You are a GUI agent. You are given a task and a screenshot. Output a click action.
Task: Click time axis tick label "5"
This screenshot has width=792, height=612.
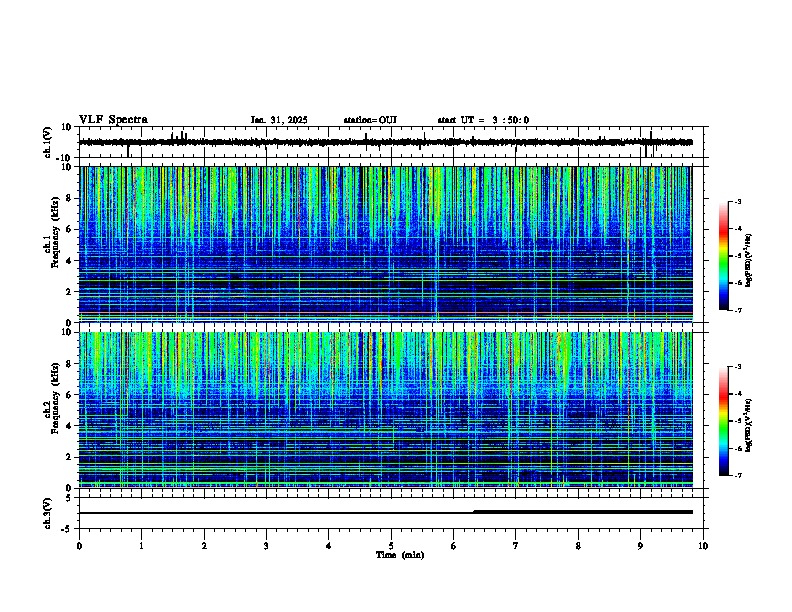tap(391, 546)
